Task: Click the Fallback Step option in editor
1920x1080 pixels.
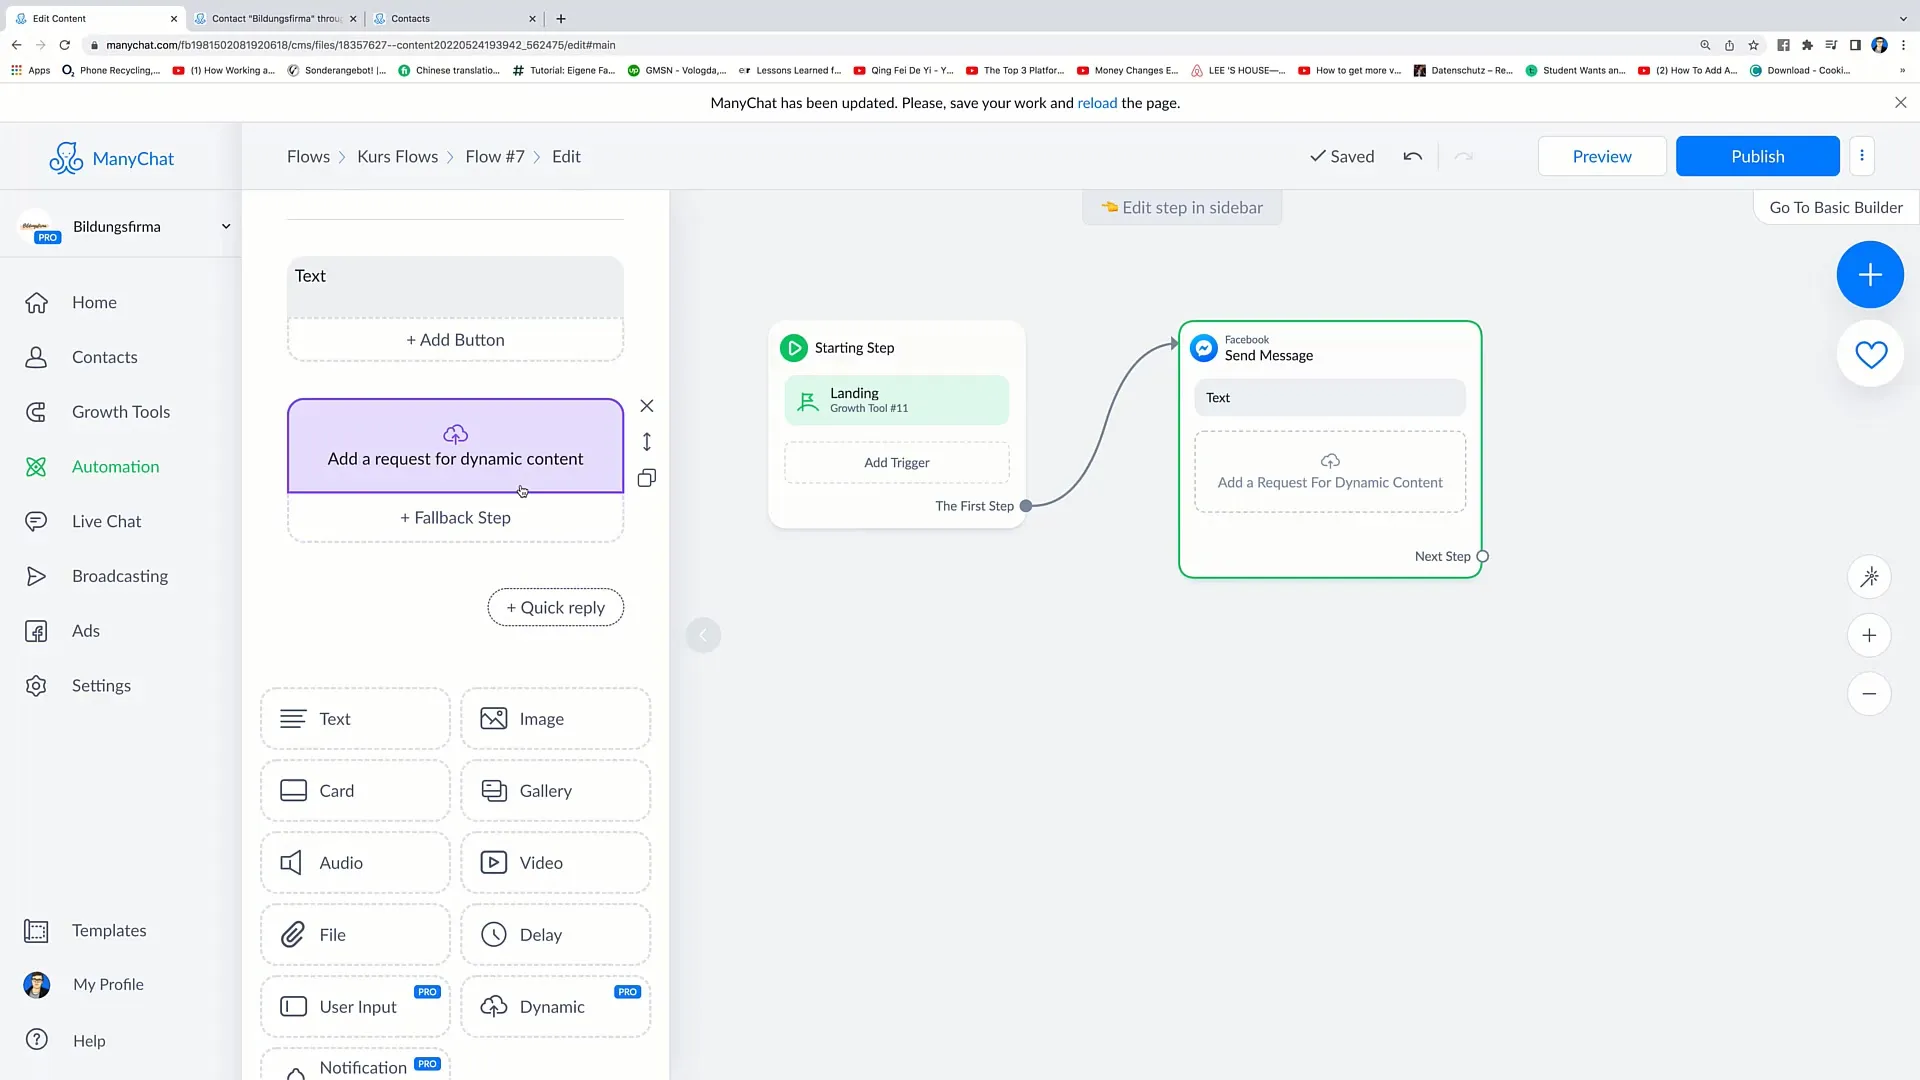Action: click(455, 517)
